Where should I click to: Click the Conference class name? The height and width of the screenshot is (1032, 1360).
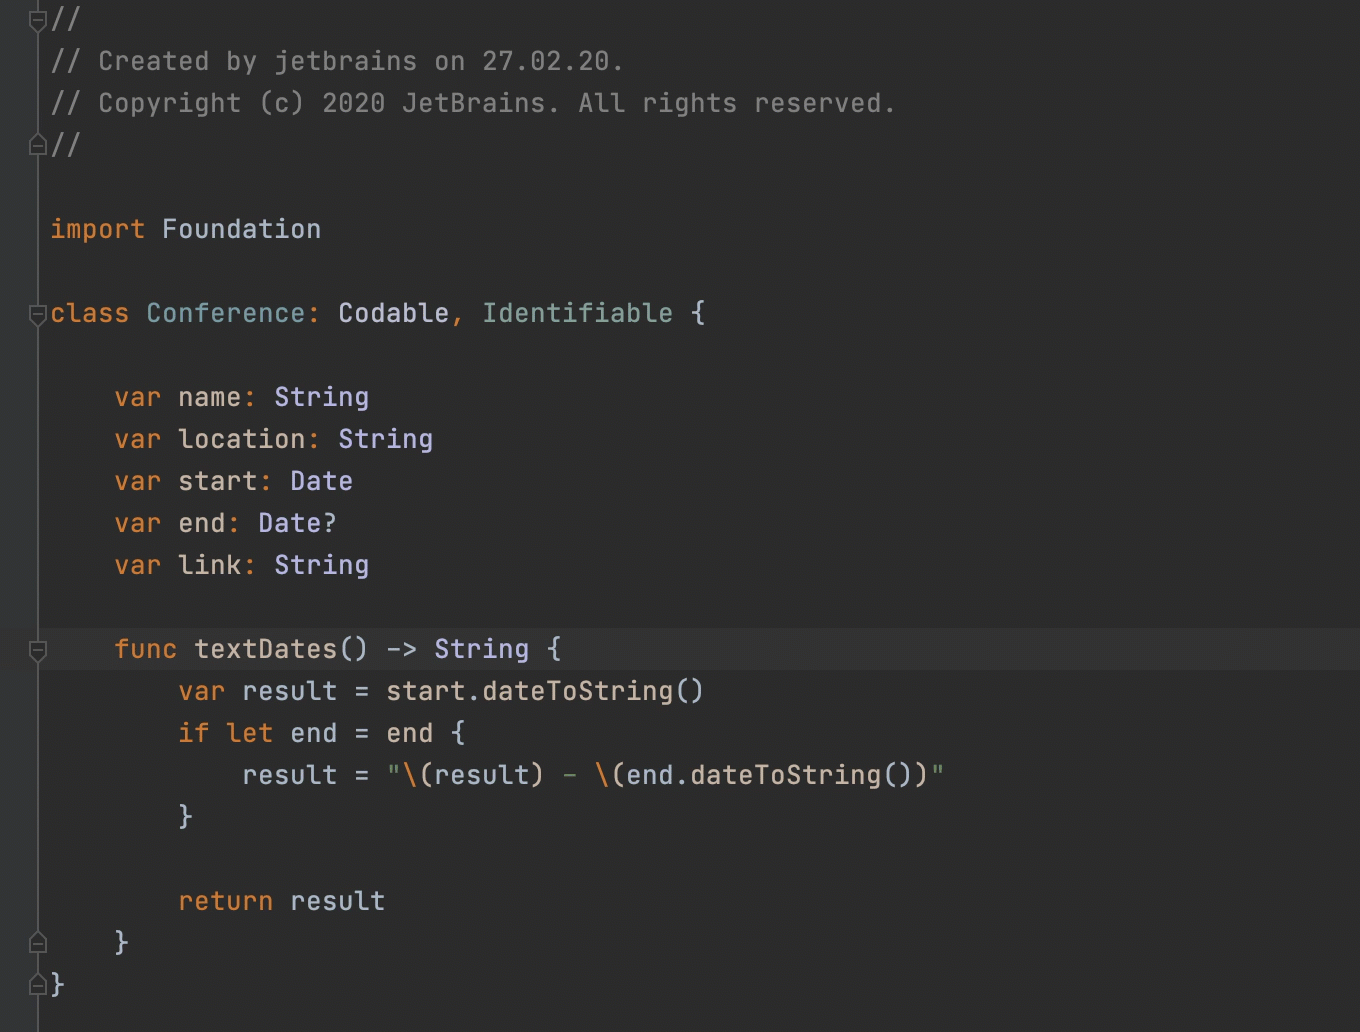(x=225, y=314)
